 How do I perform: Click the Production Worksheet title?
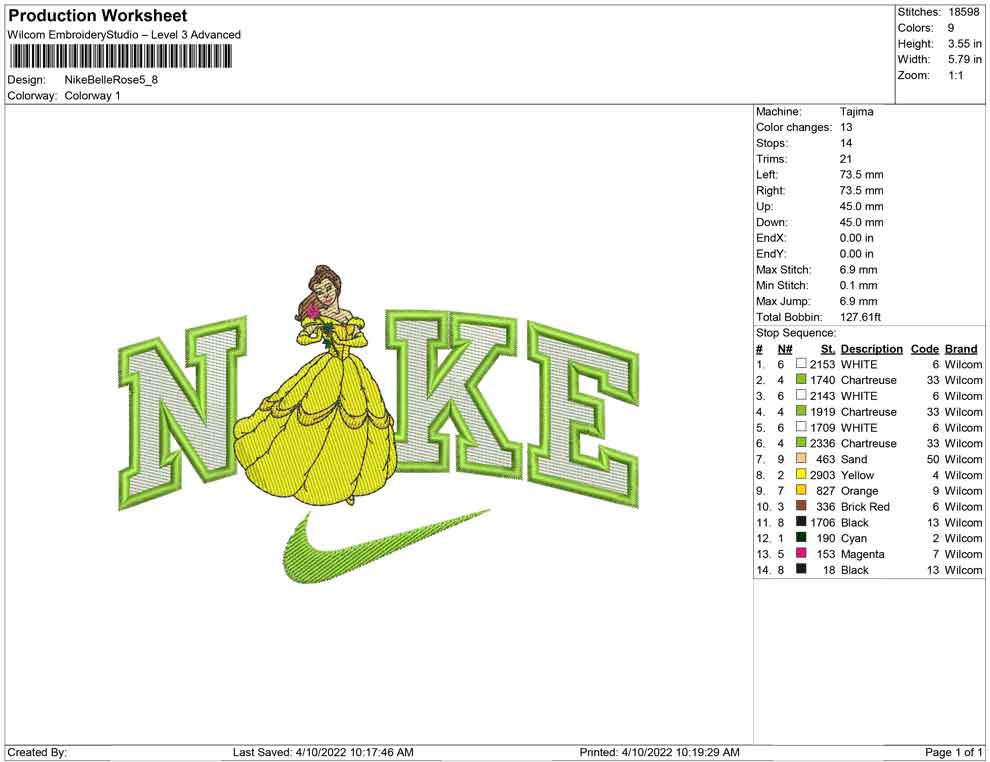98,16
